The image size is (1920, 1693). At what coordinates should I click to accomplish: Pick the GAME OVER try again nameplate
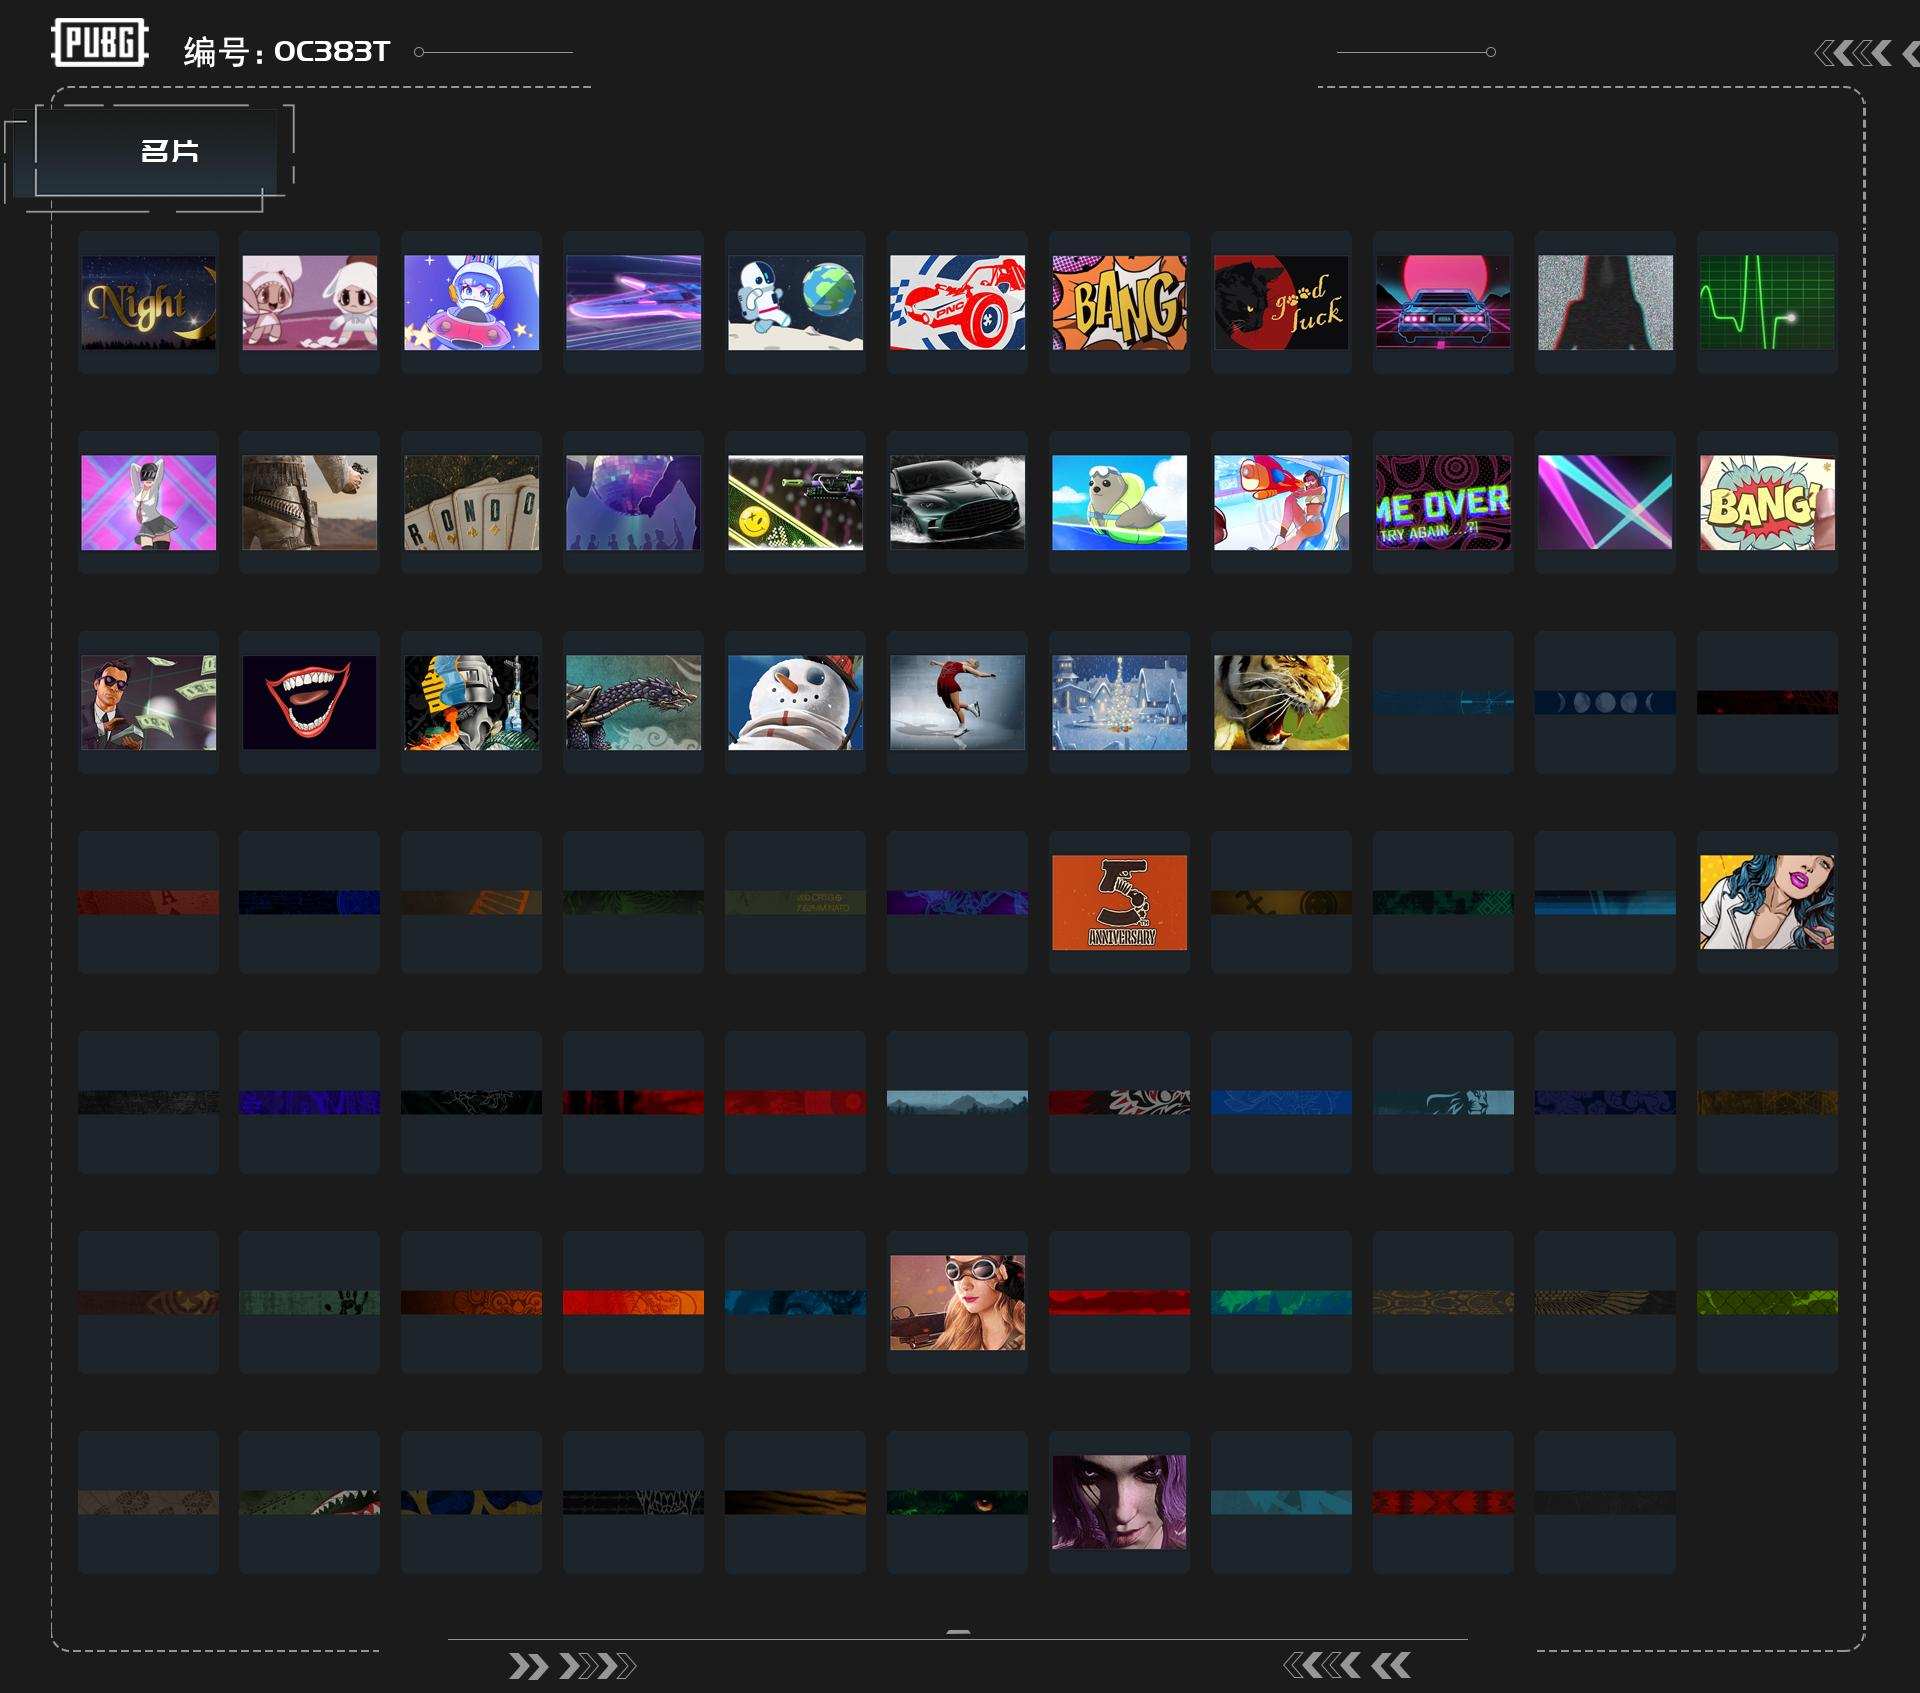1444,502
